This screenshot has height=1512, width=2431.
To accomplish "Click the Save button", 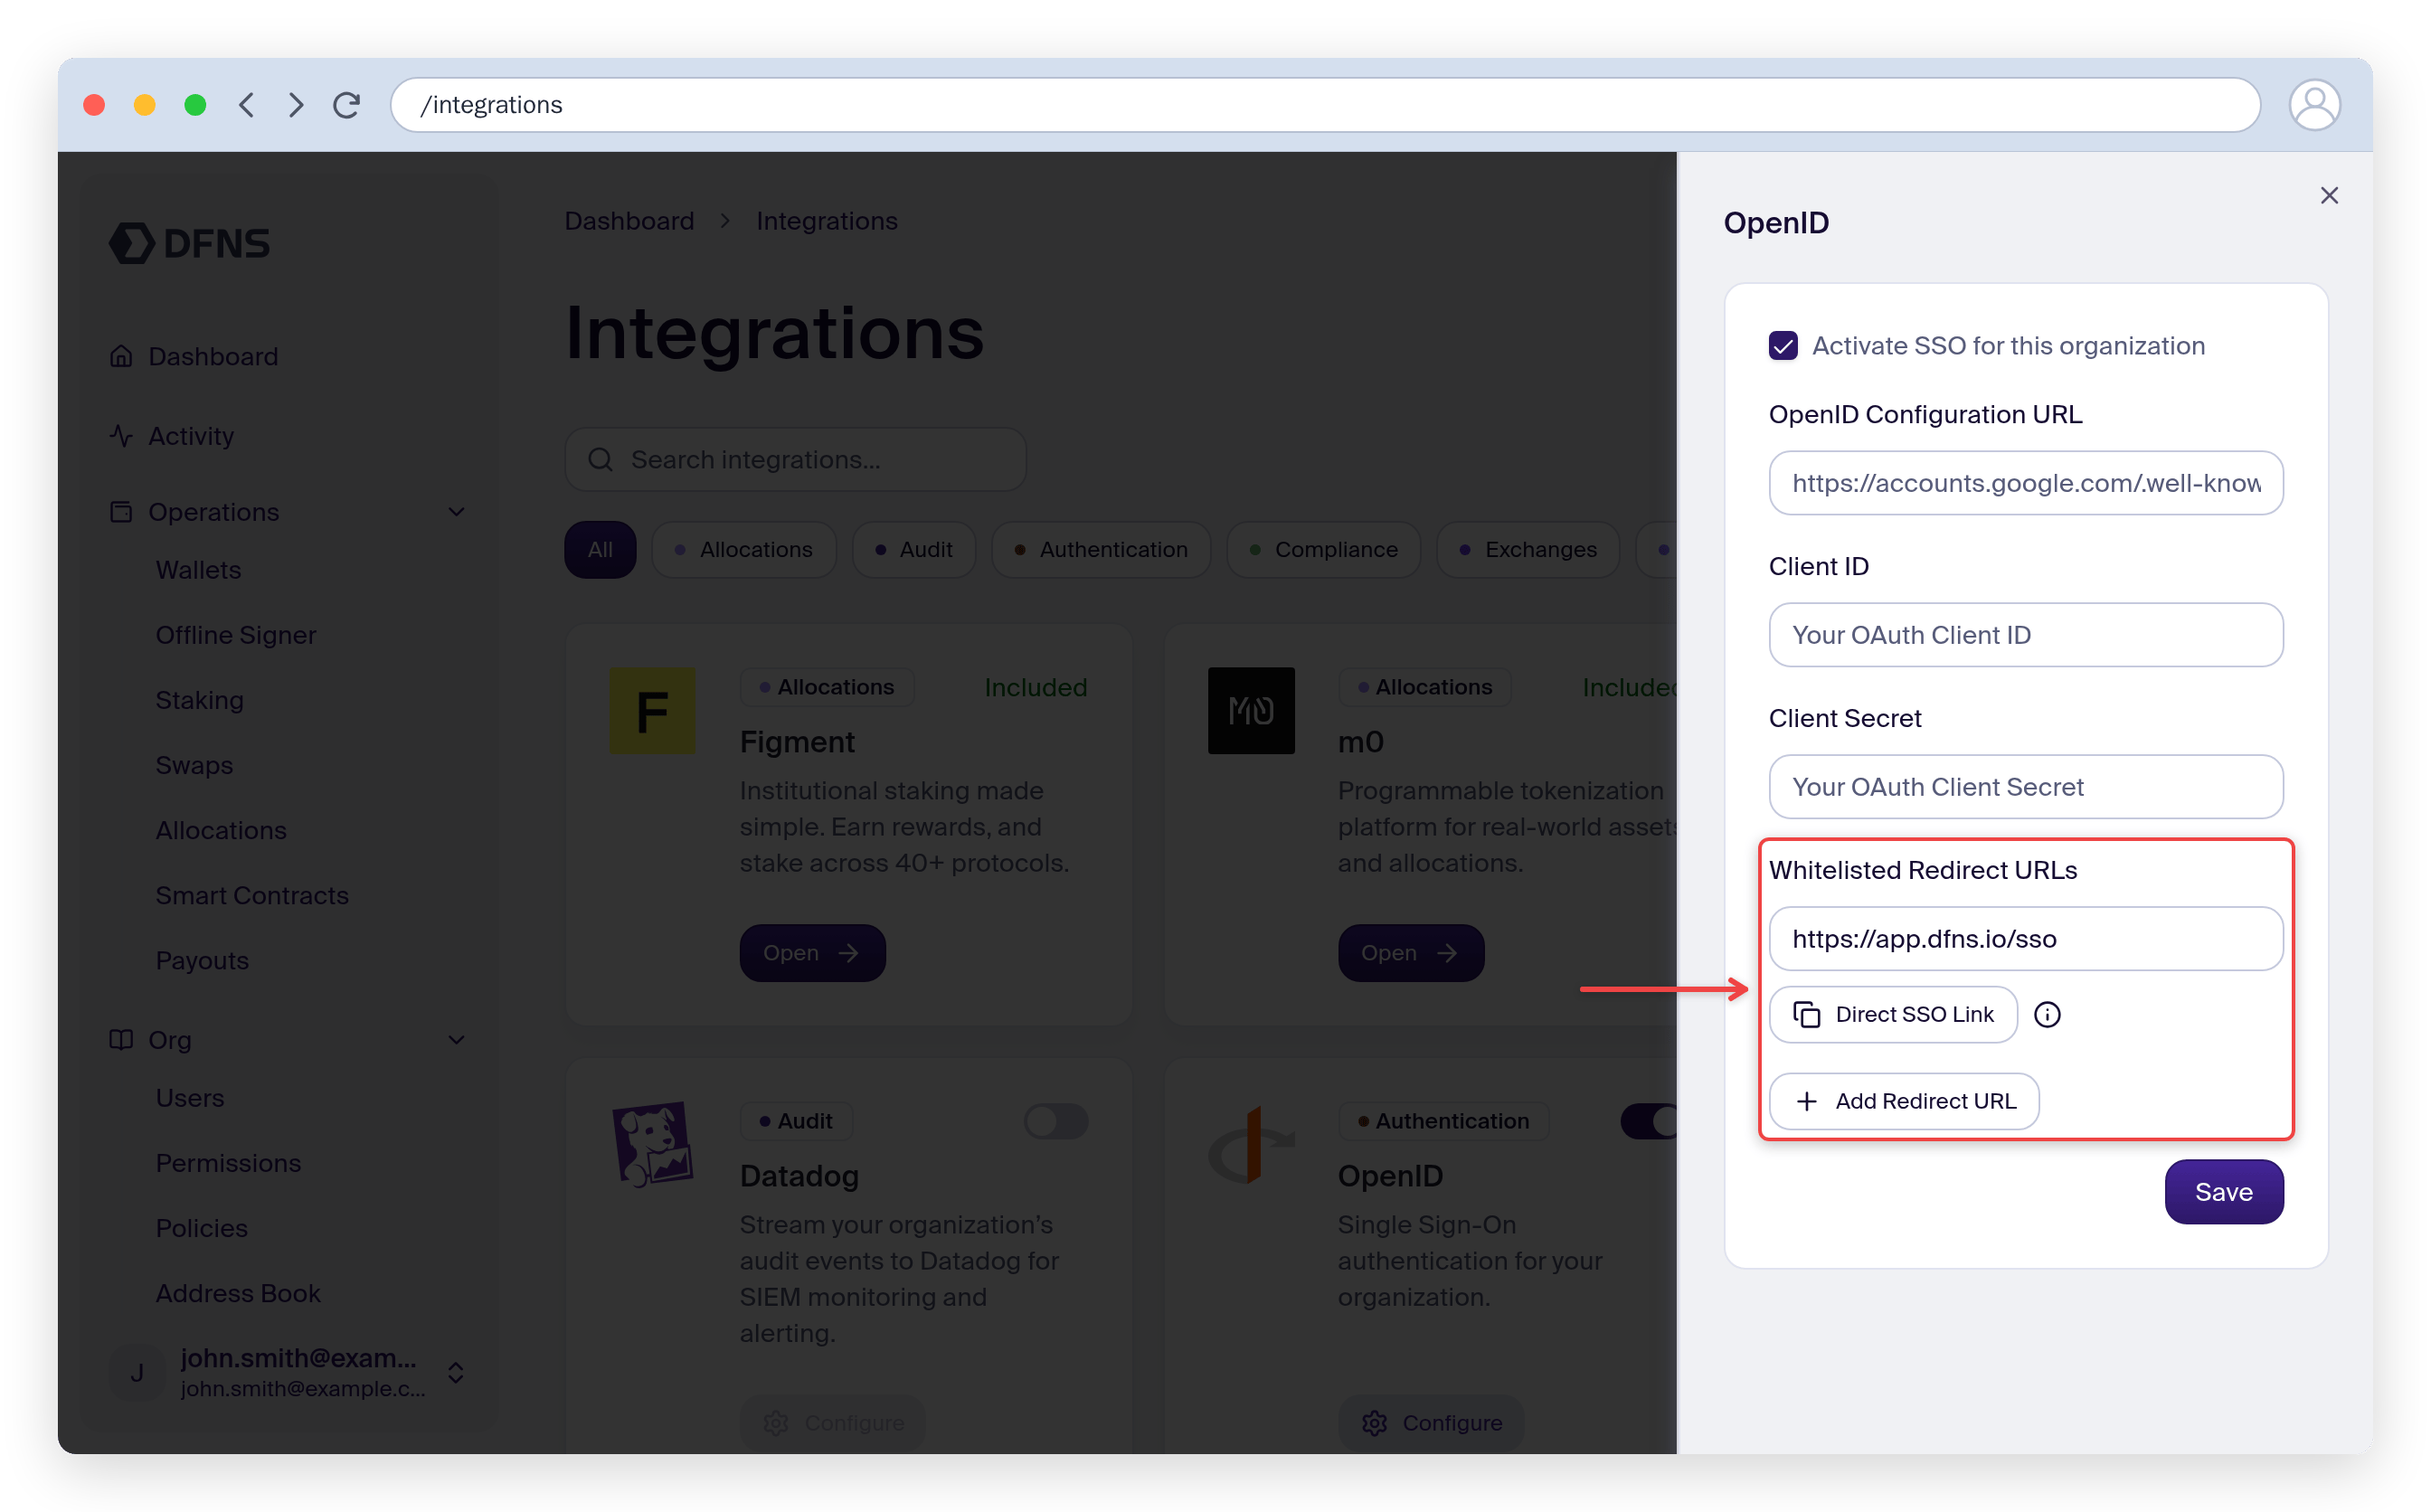I will click(x=2223, y=1192).
